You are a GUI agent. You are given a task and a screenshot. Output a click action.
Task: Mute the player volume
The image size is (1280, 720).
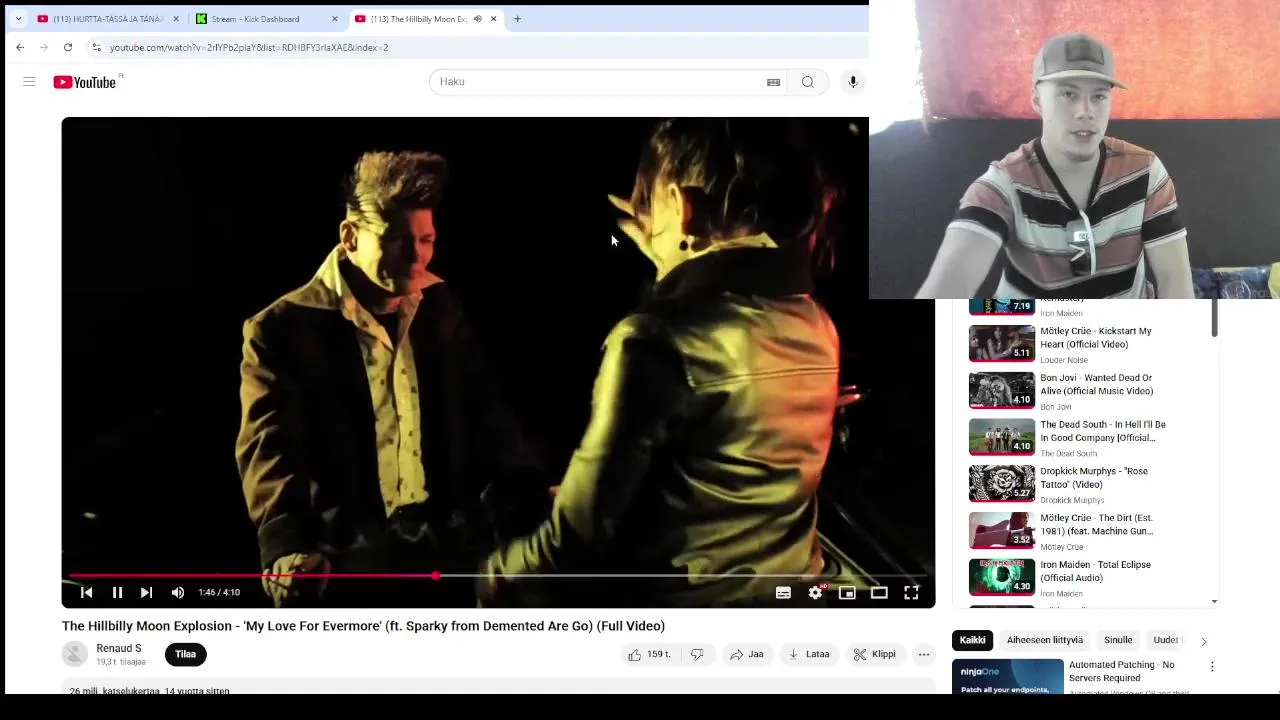[x=178, y=593]
